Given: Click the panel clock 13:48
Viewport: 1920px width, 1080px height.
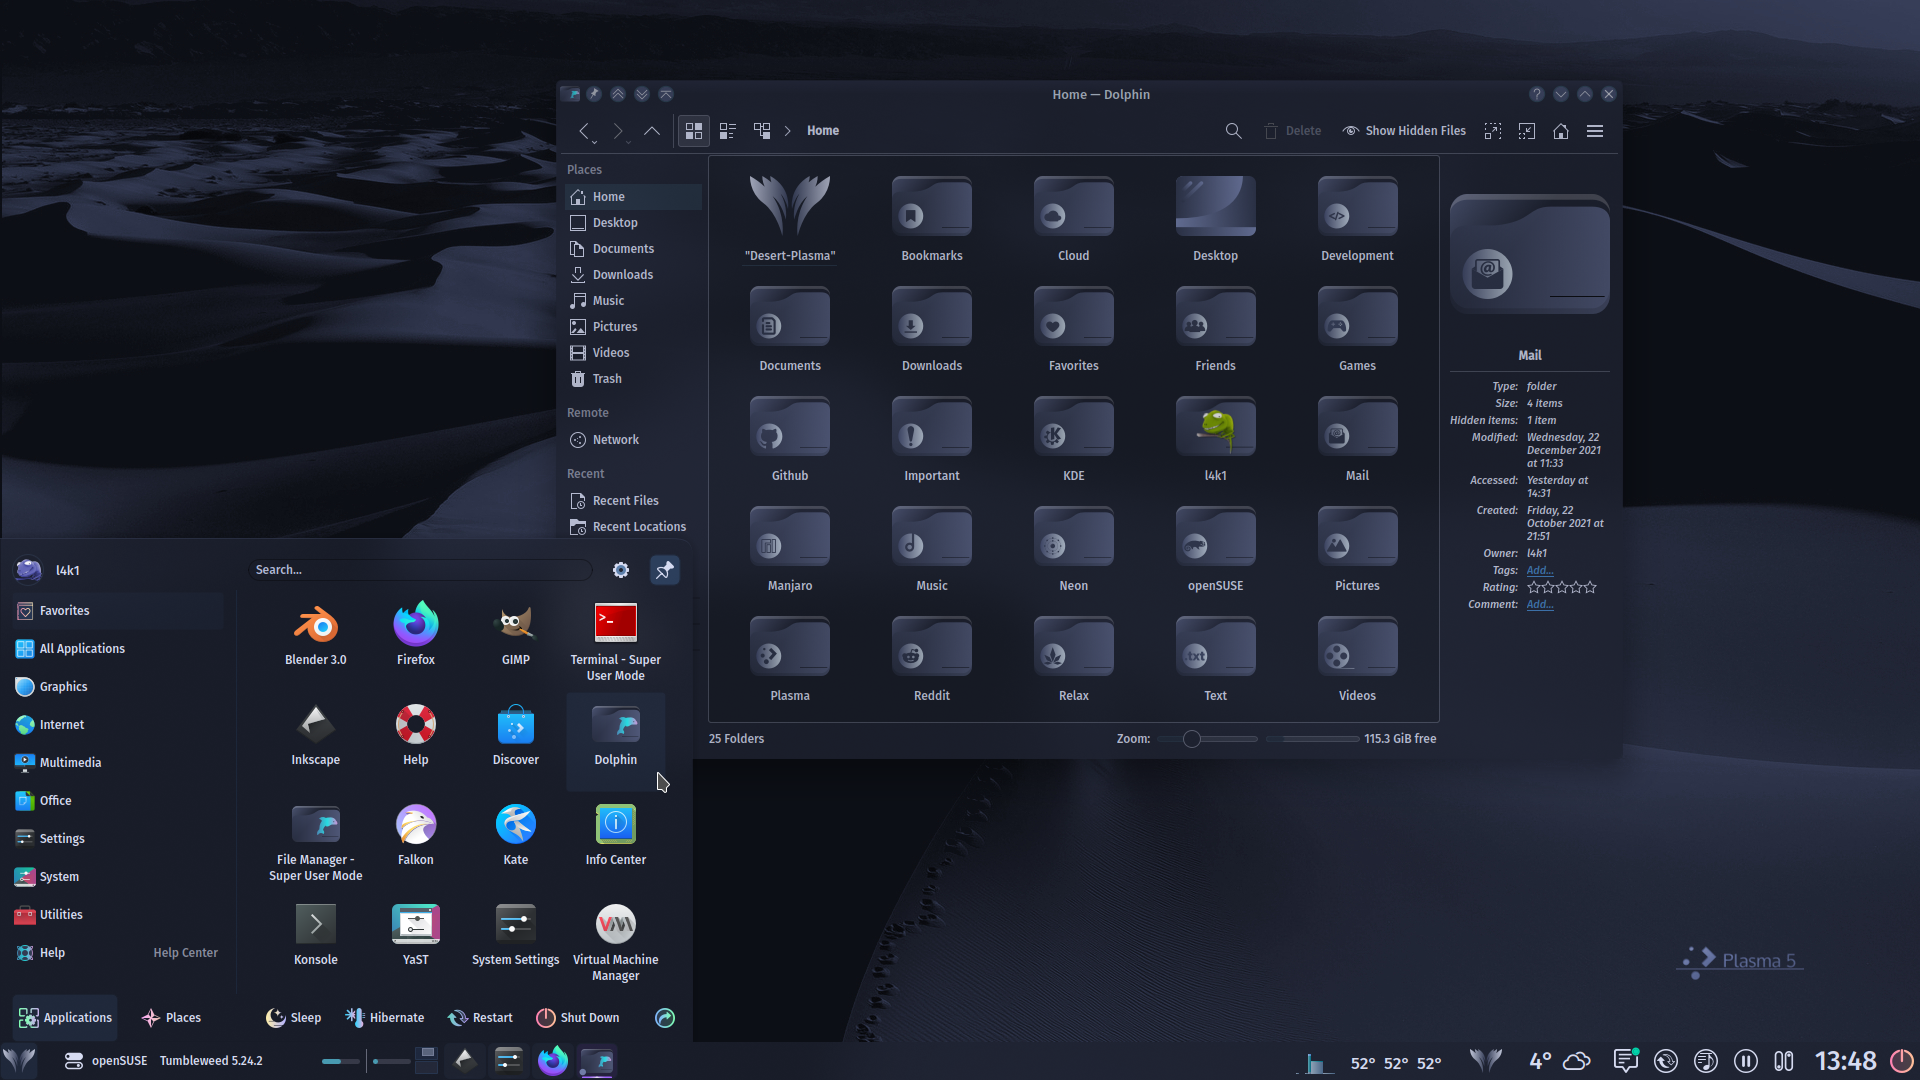Looking at the screenshot, I should point(1846,1061).
